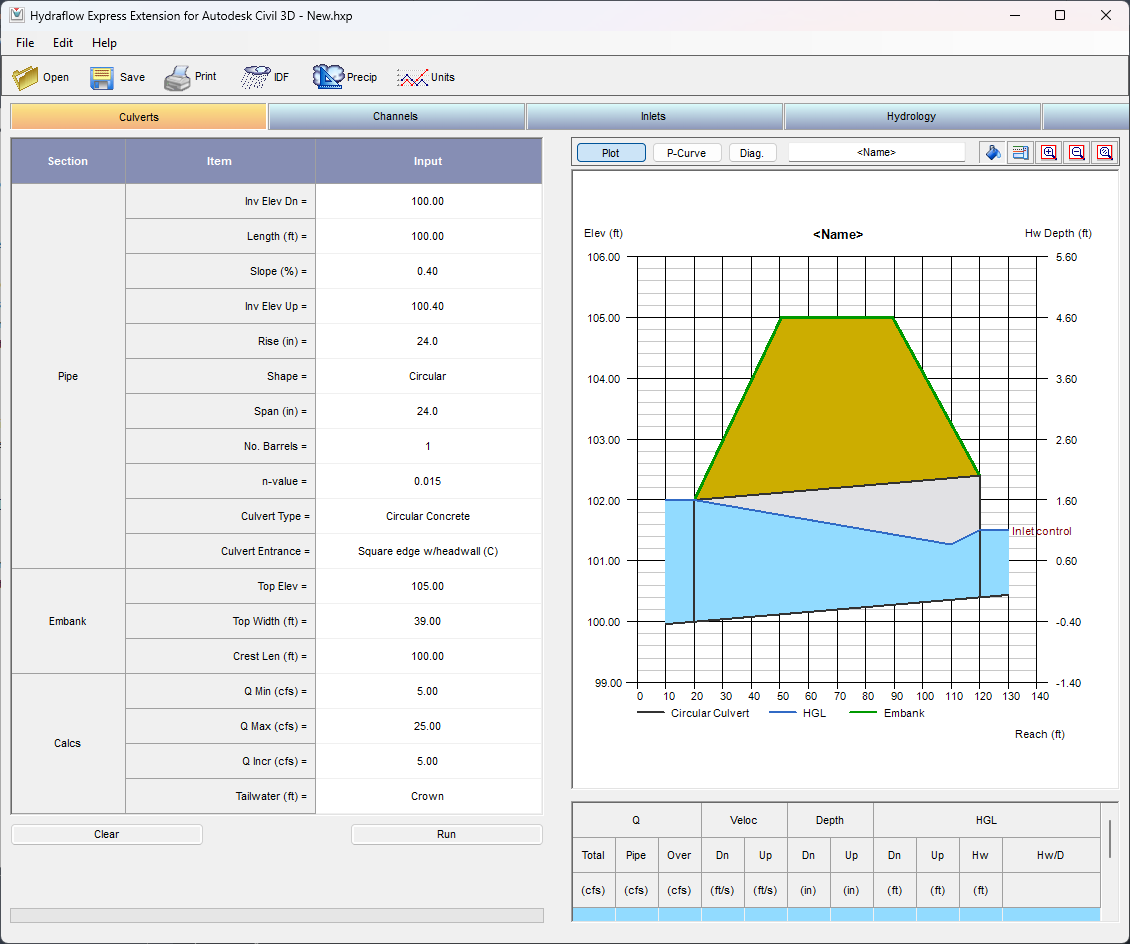Open the Culvert Type field showing Circular Concrete
Viewport: 1130px width, 944px height.
coord(428,516)
